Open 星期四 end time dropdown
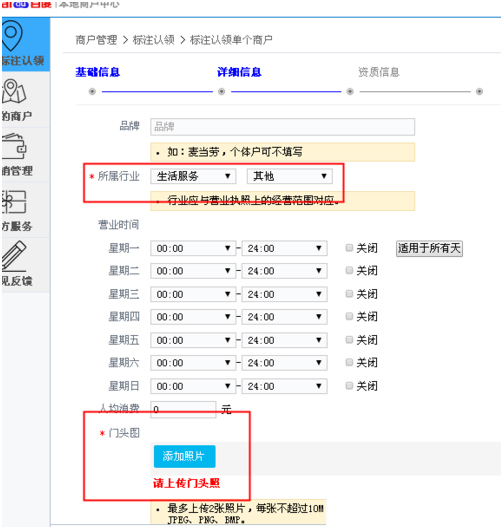Viewport: 504px width, 527px height. tap(284, 317)
